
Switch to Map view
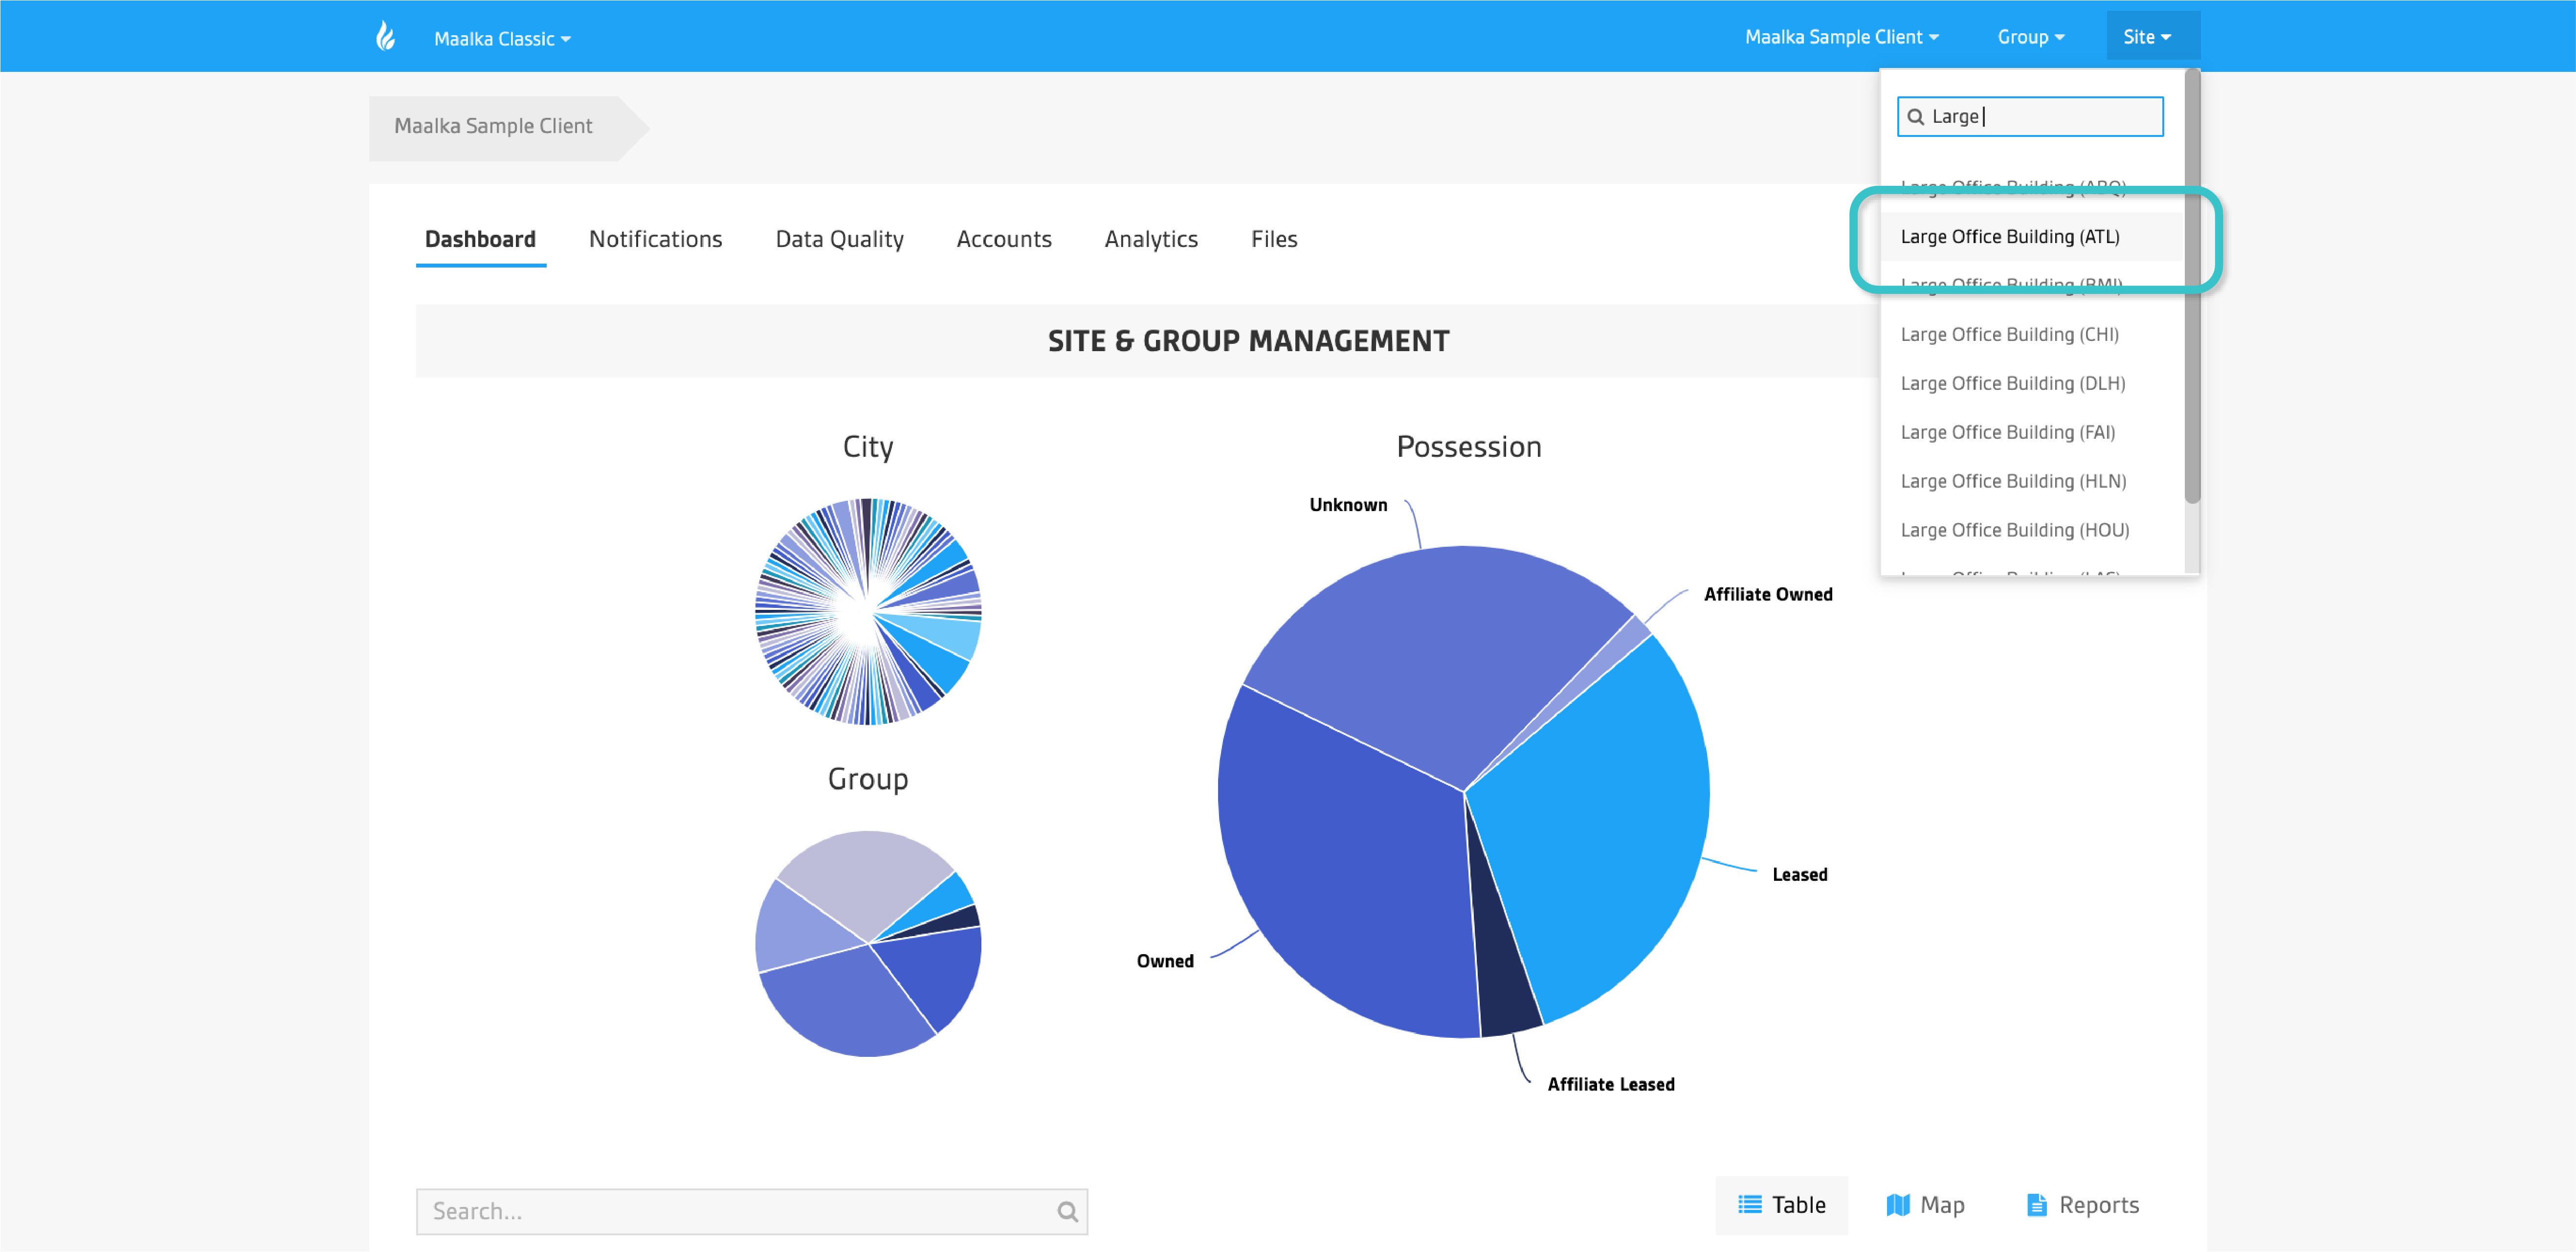click(x=1925, y=1204)
